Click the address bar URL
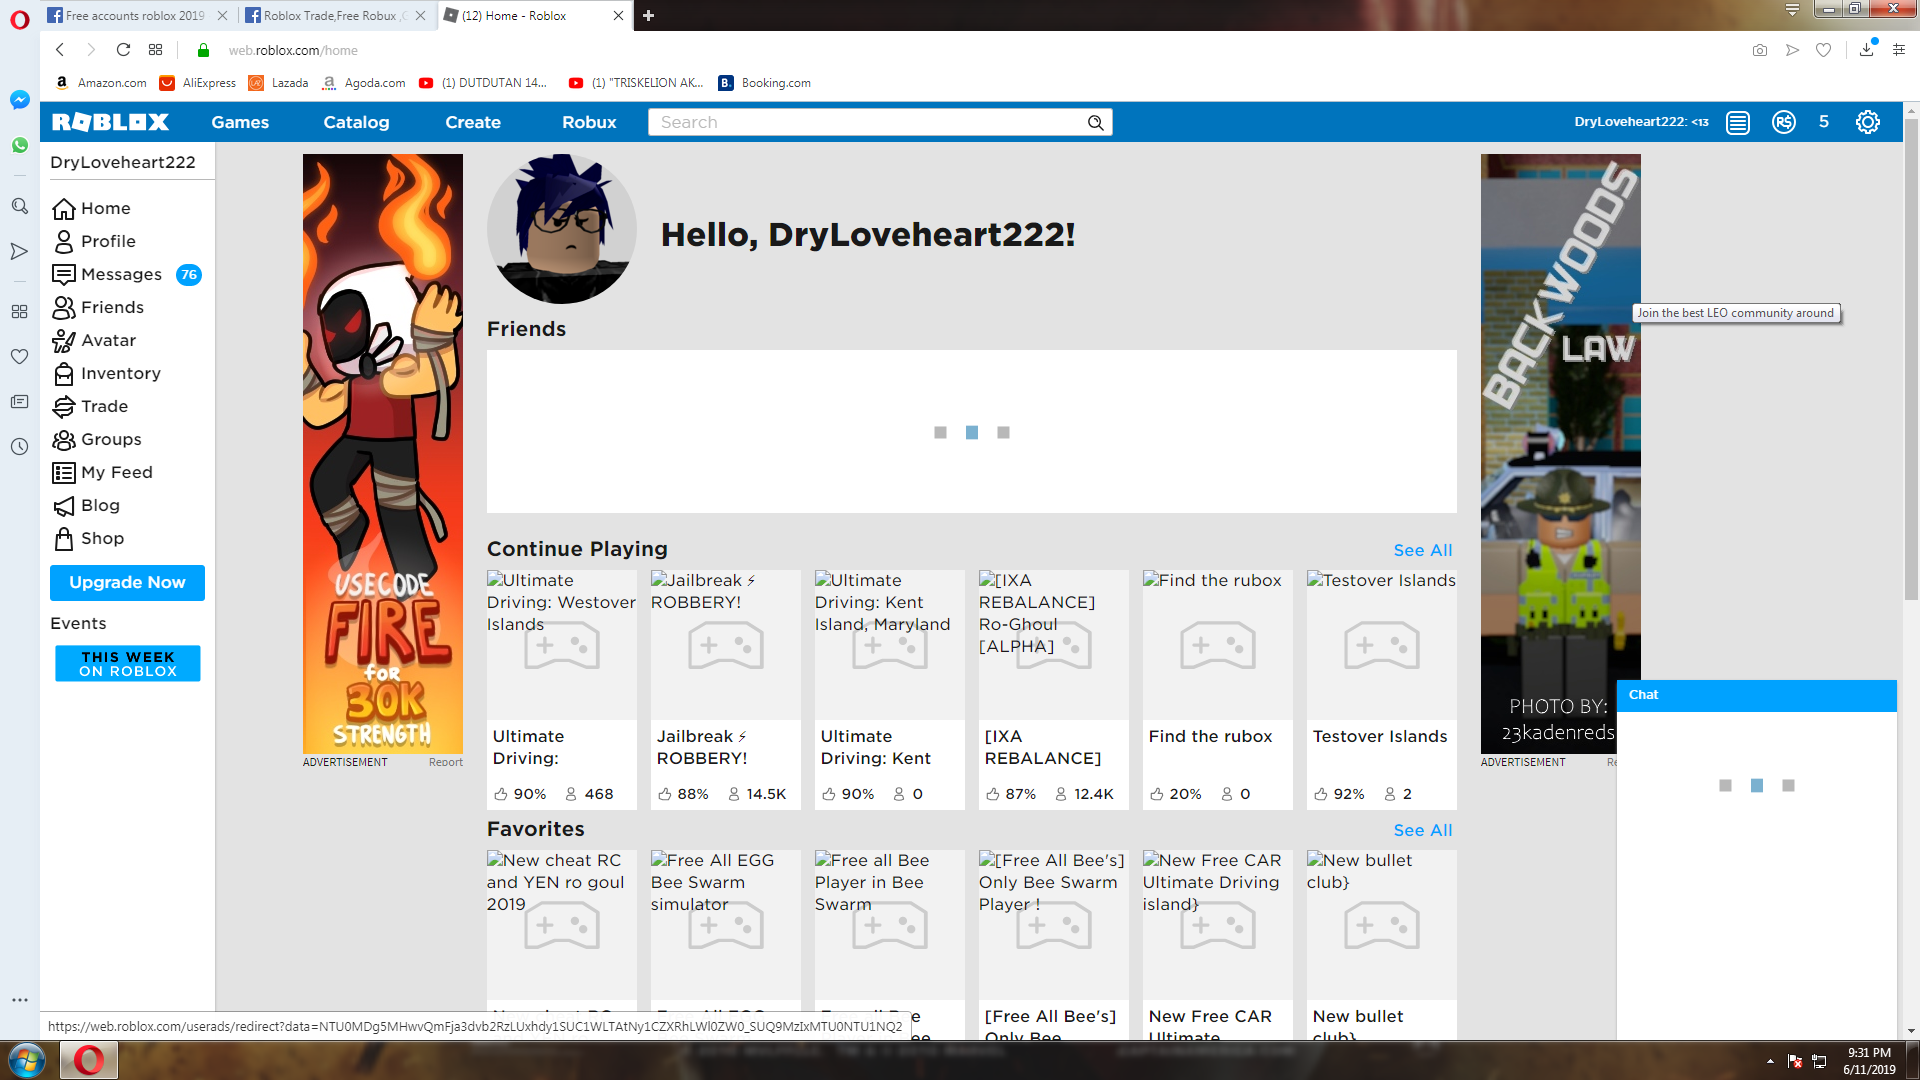 point(292,50)
